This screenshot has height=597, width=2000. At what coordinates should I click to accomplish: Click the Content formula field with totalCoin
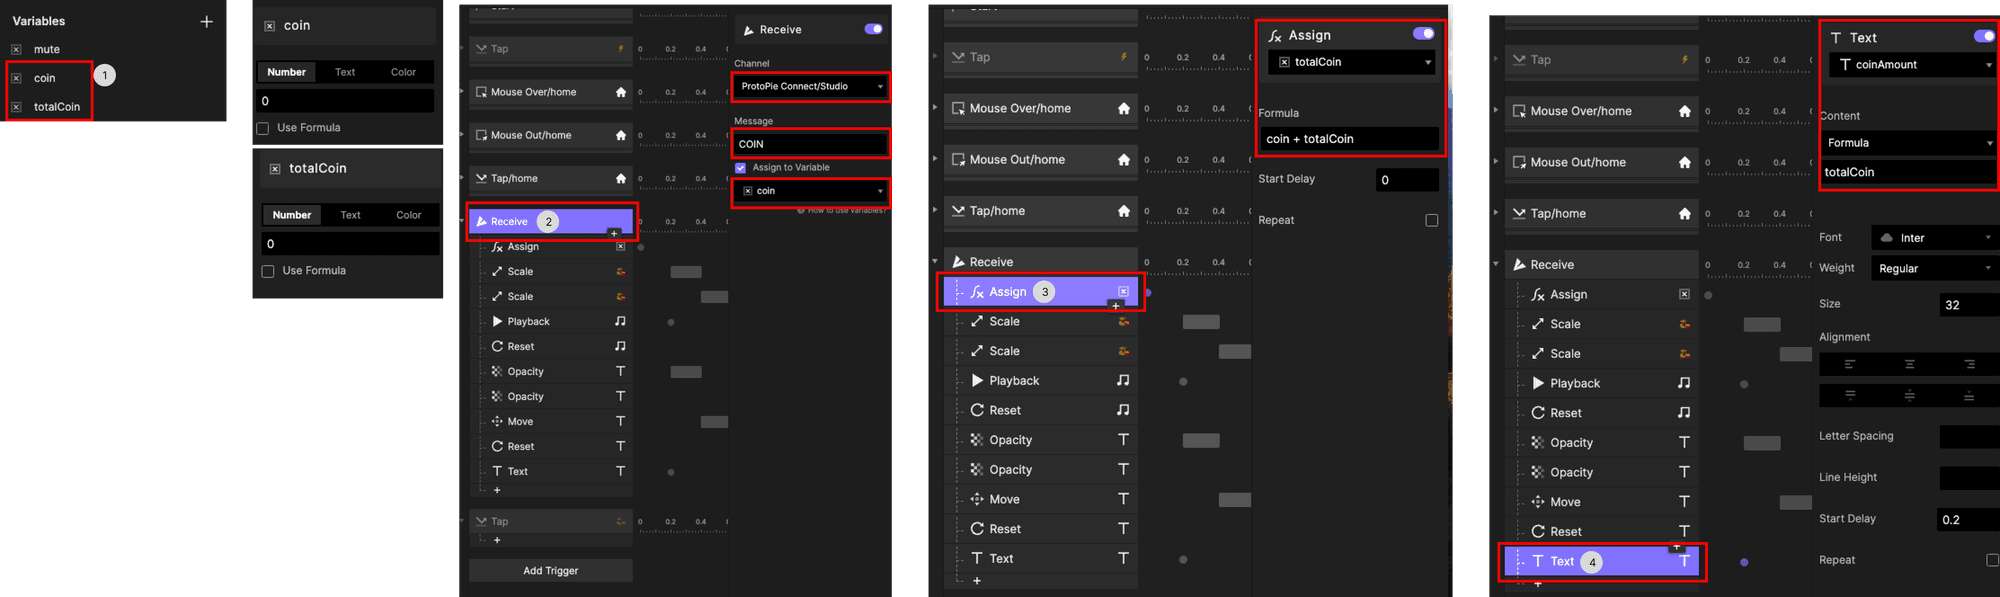(x=1908, y=172)
